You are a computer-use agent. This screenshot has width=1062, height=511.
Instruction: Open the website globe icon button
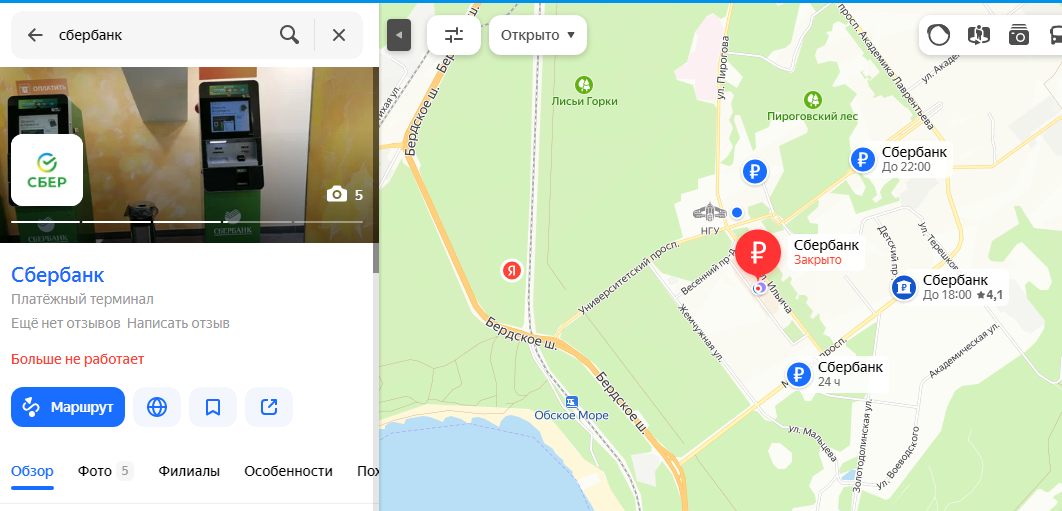coord(157,407)
